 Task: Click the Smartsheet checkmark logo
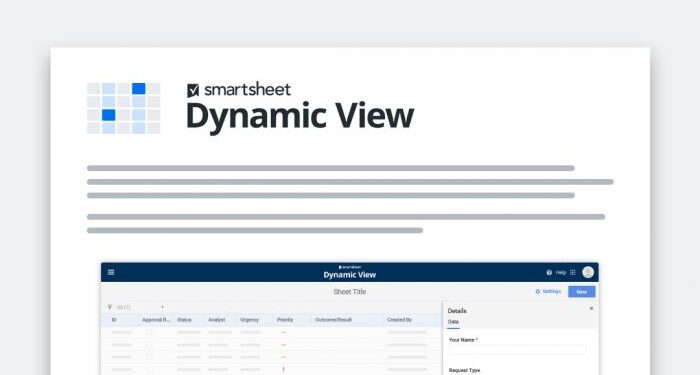tap(193, 90)
